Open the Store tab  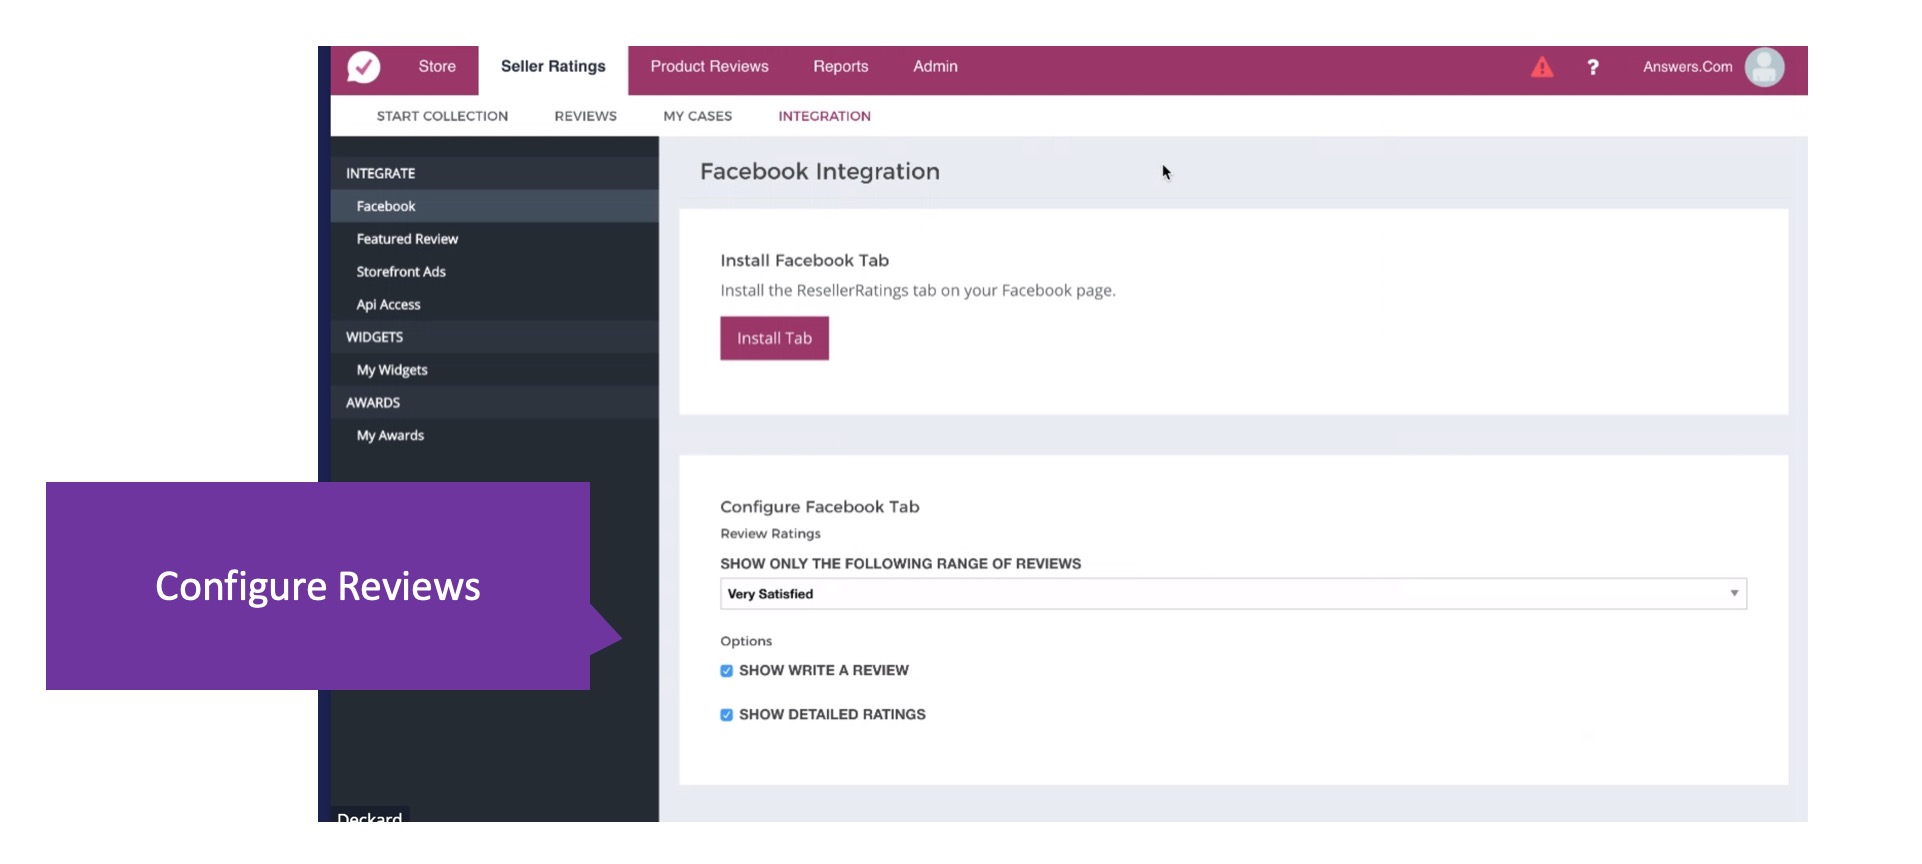[437, 67]
